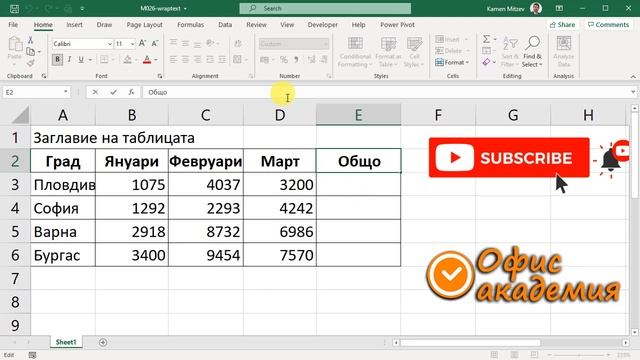Open the Format cells dropdown
640x360 pixels.
coord(452,62)
